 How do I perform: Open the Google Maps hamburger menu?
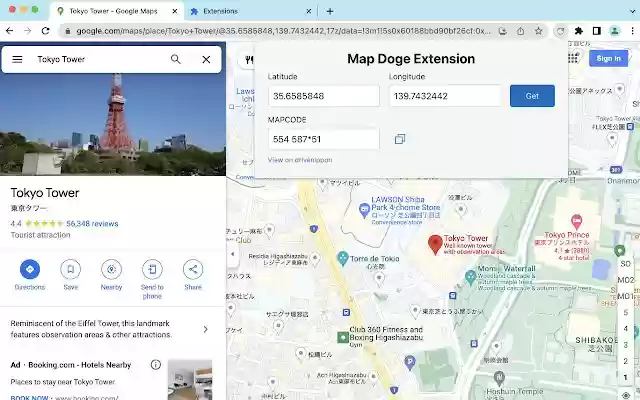tap(17, 60)
